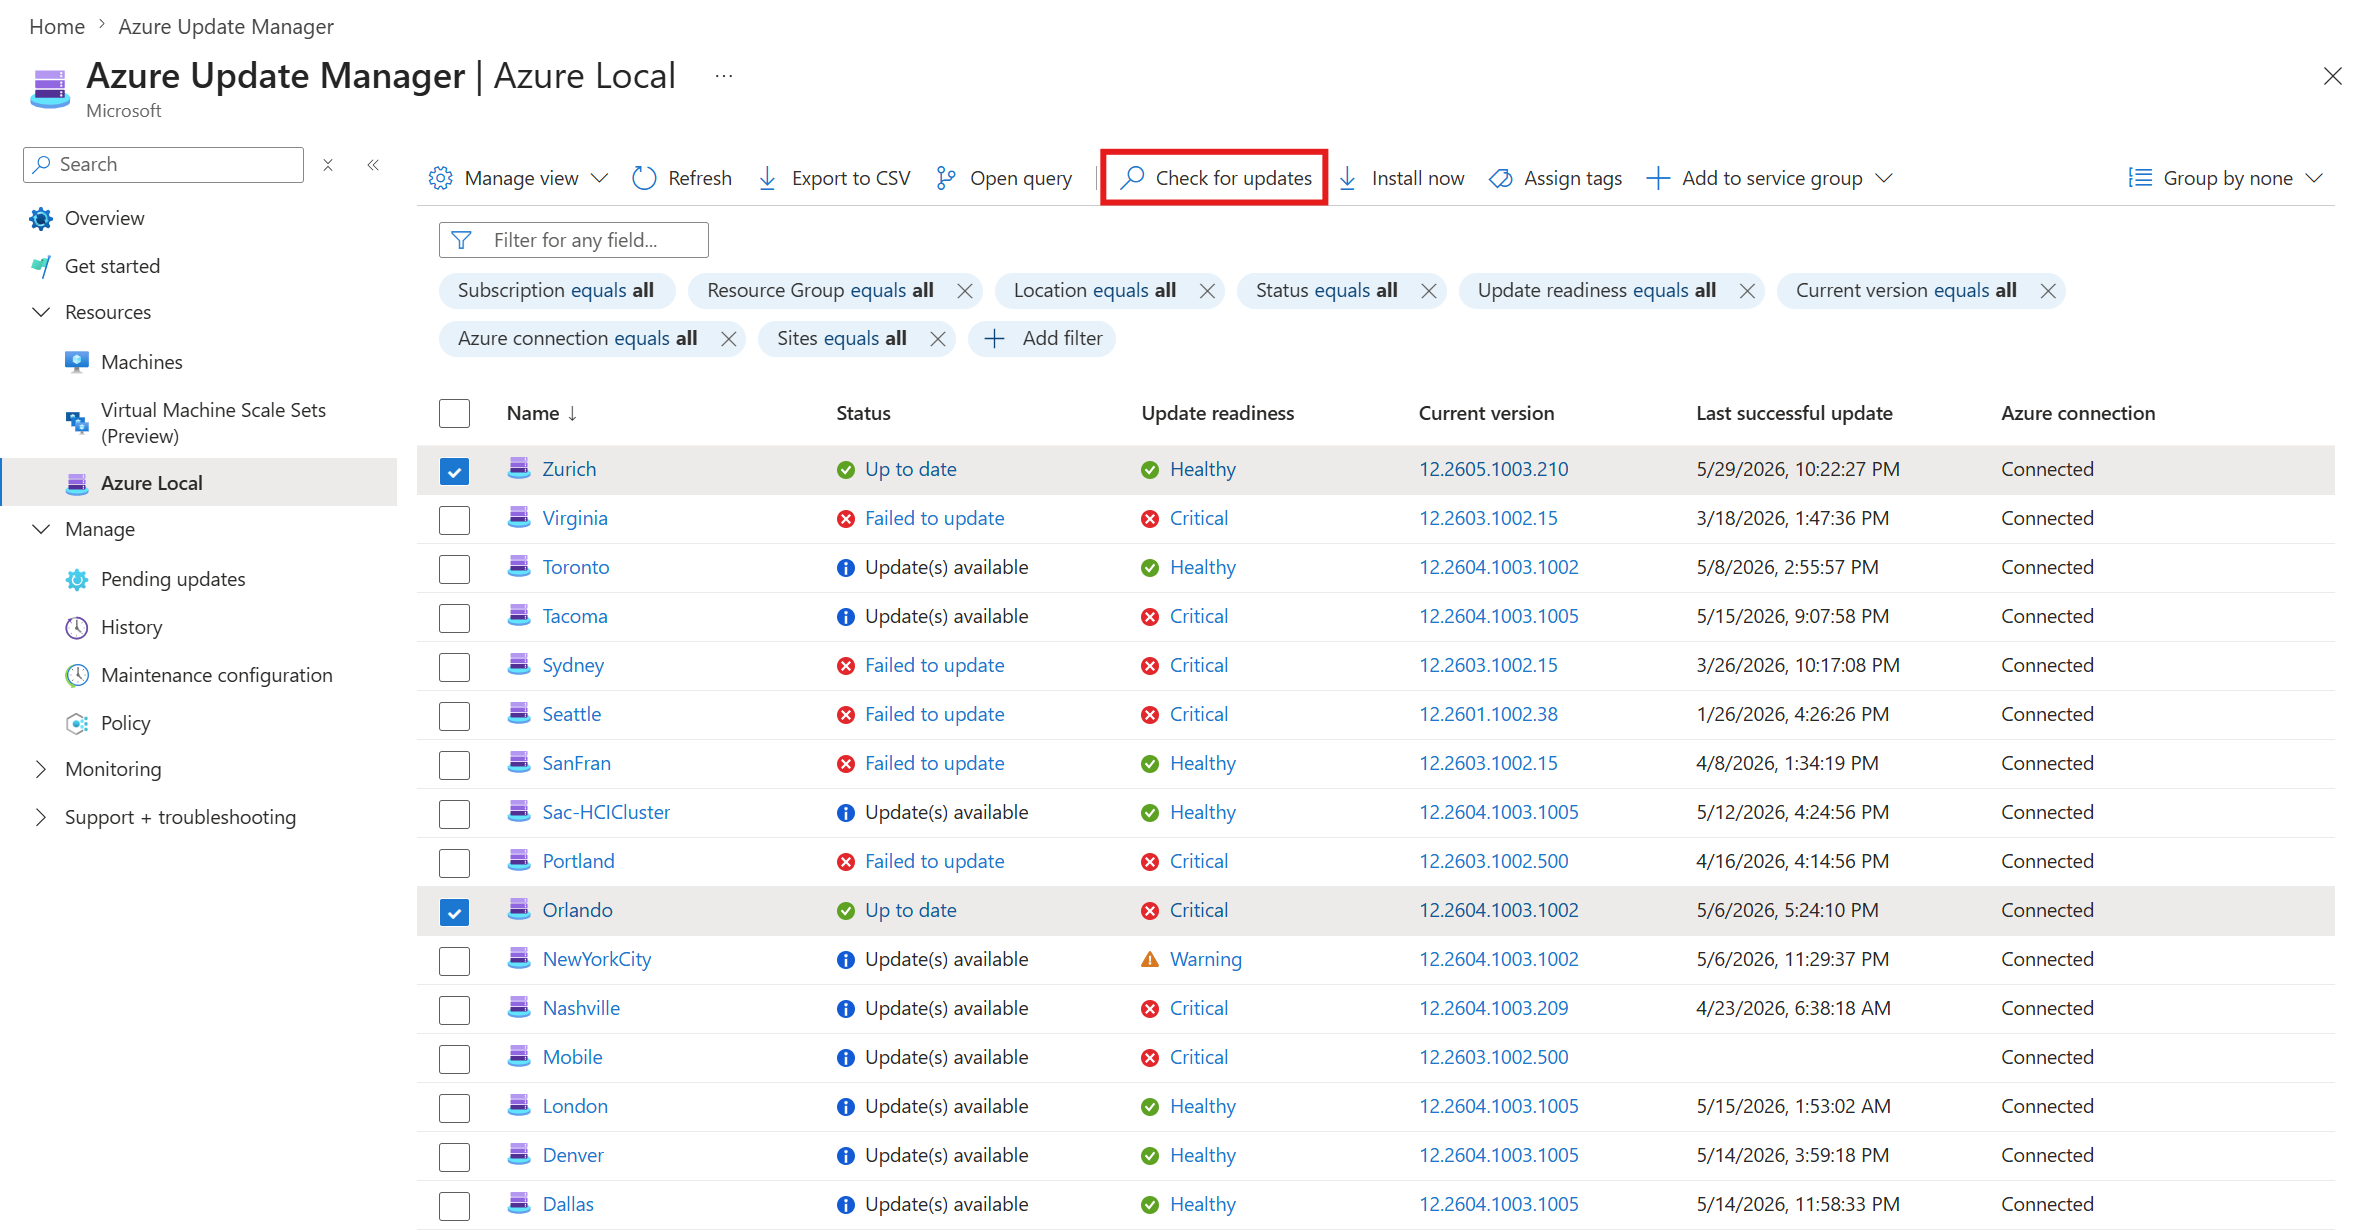Remove the Sites equals all filter

(938, 339)
